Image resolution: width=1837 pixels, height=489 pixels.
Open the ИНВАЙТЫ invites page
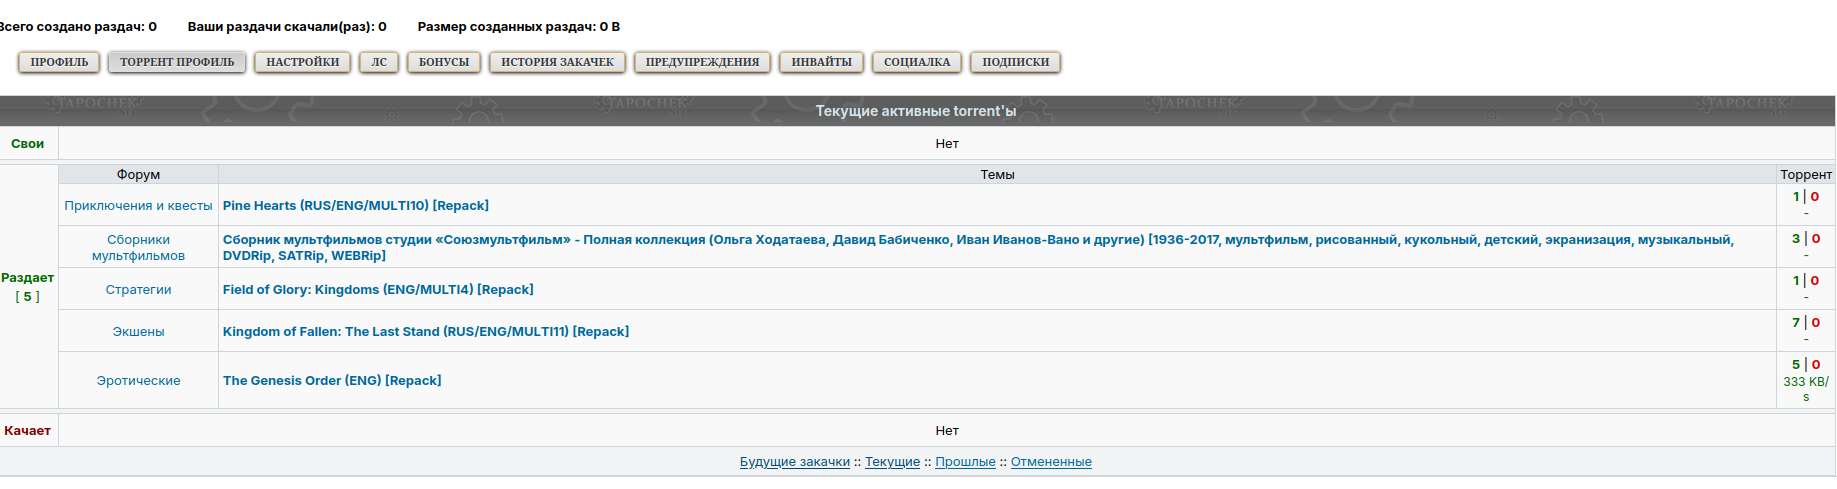(821, 62)
